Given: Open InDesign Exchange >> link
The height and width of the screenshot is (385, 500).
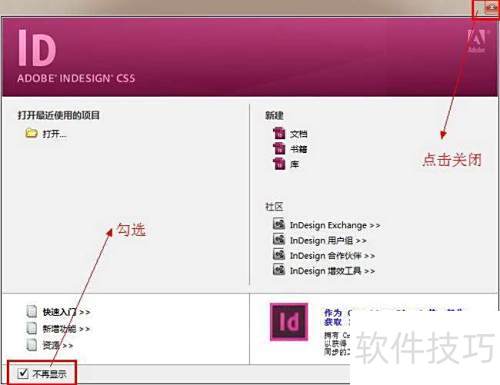Looking at the screenshot, I should point(335,225).
